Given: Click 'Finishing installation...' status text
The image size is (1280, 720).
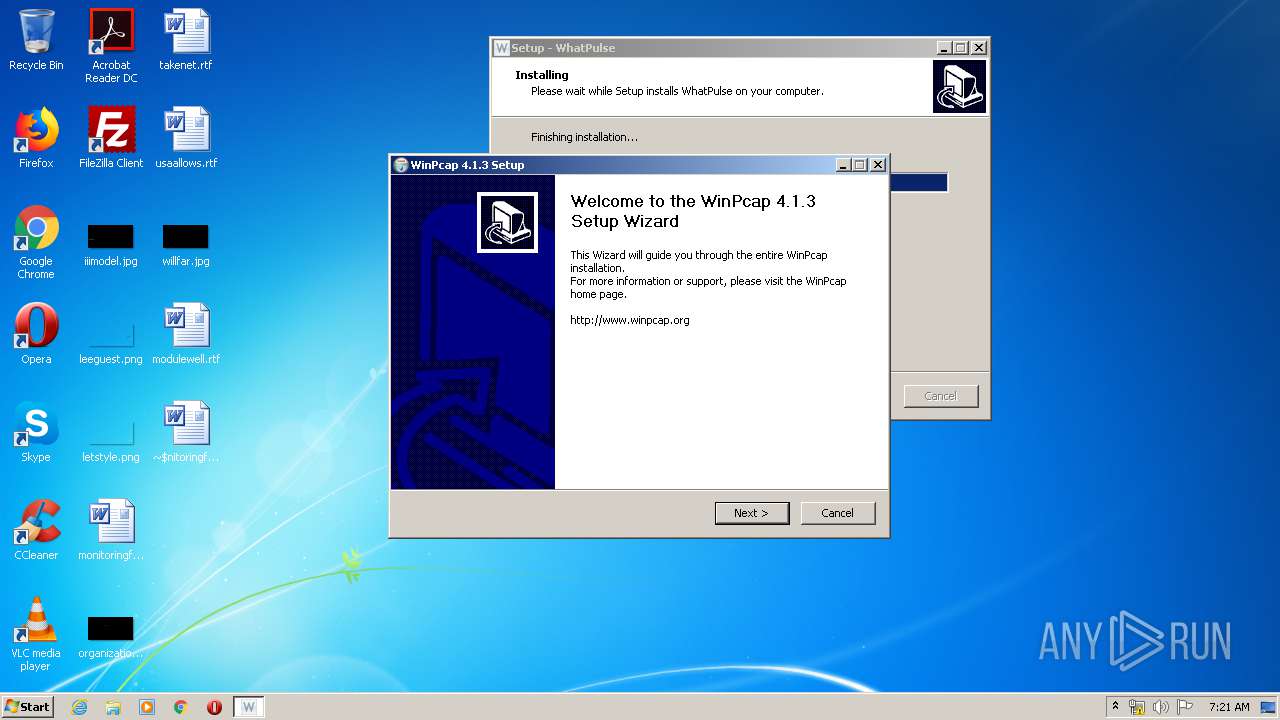Looking at the screenshot, I should [584, 137].
